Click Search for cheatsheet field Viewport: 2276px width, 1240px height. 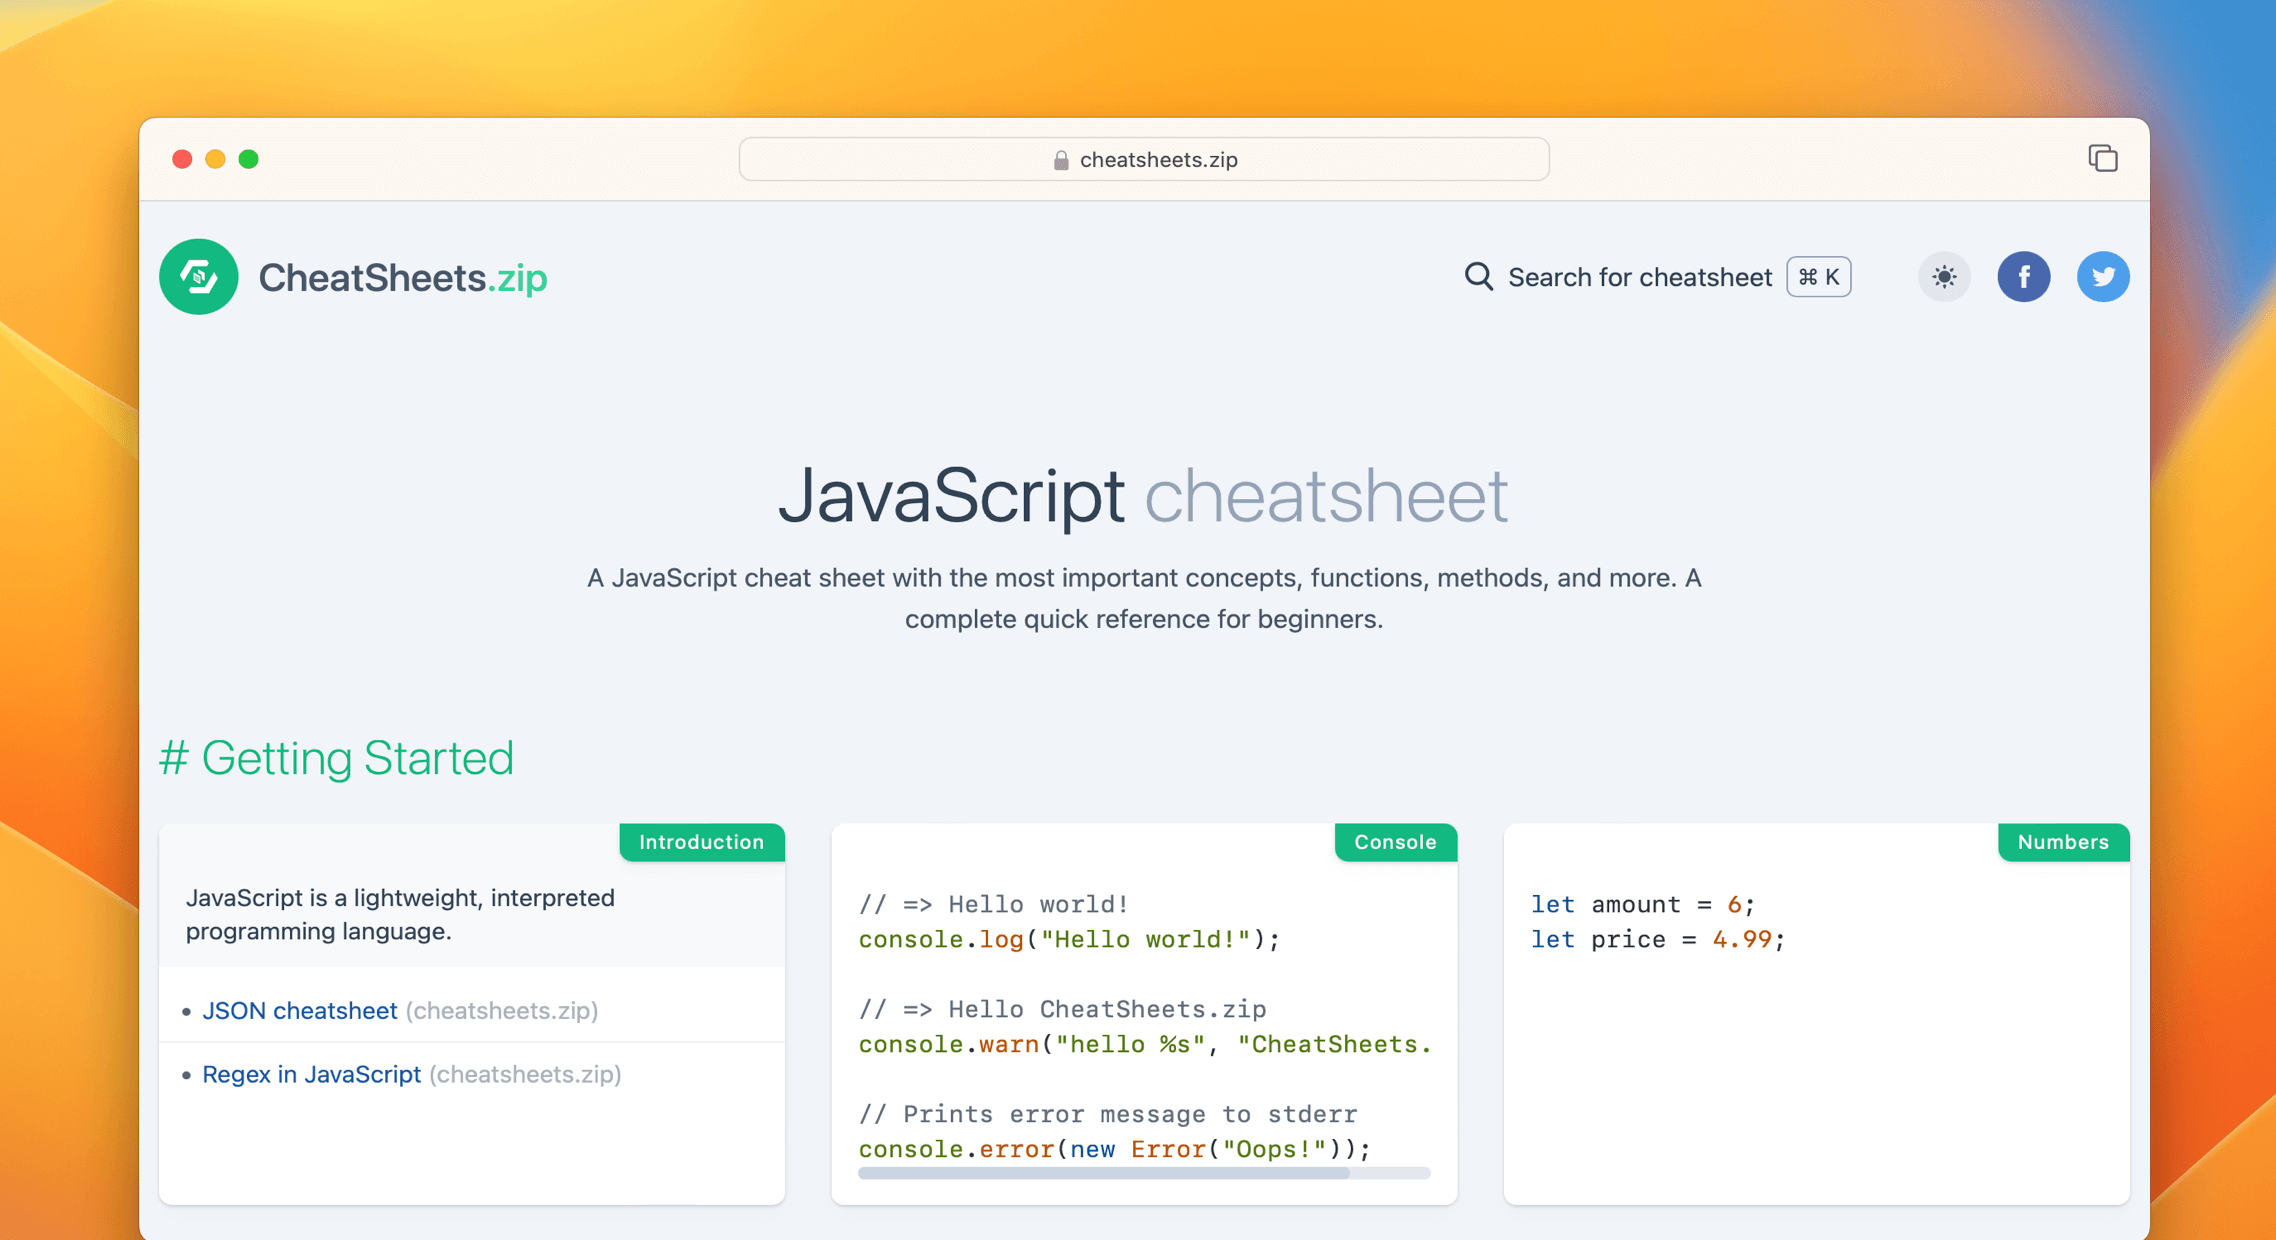tap(1640, 277)
